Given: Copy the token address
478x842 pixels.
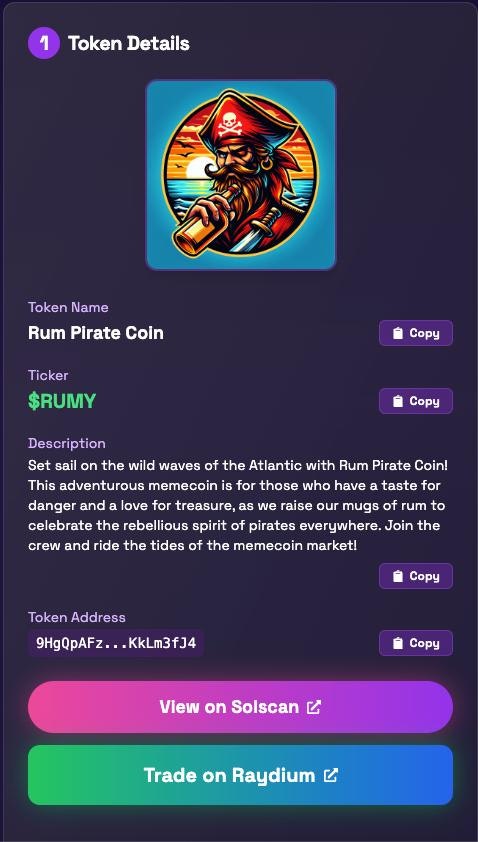Looking at the screenshot, I should [416, 643].
